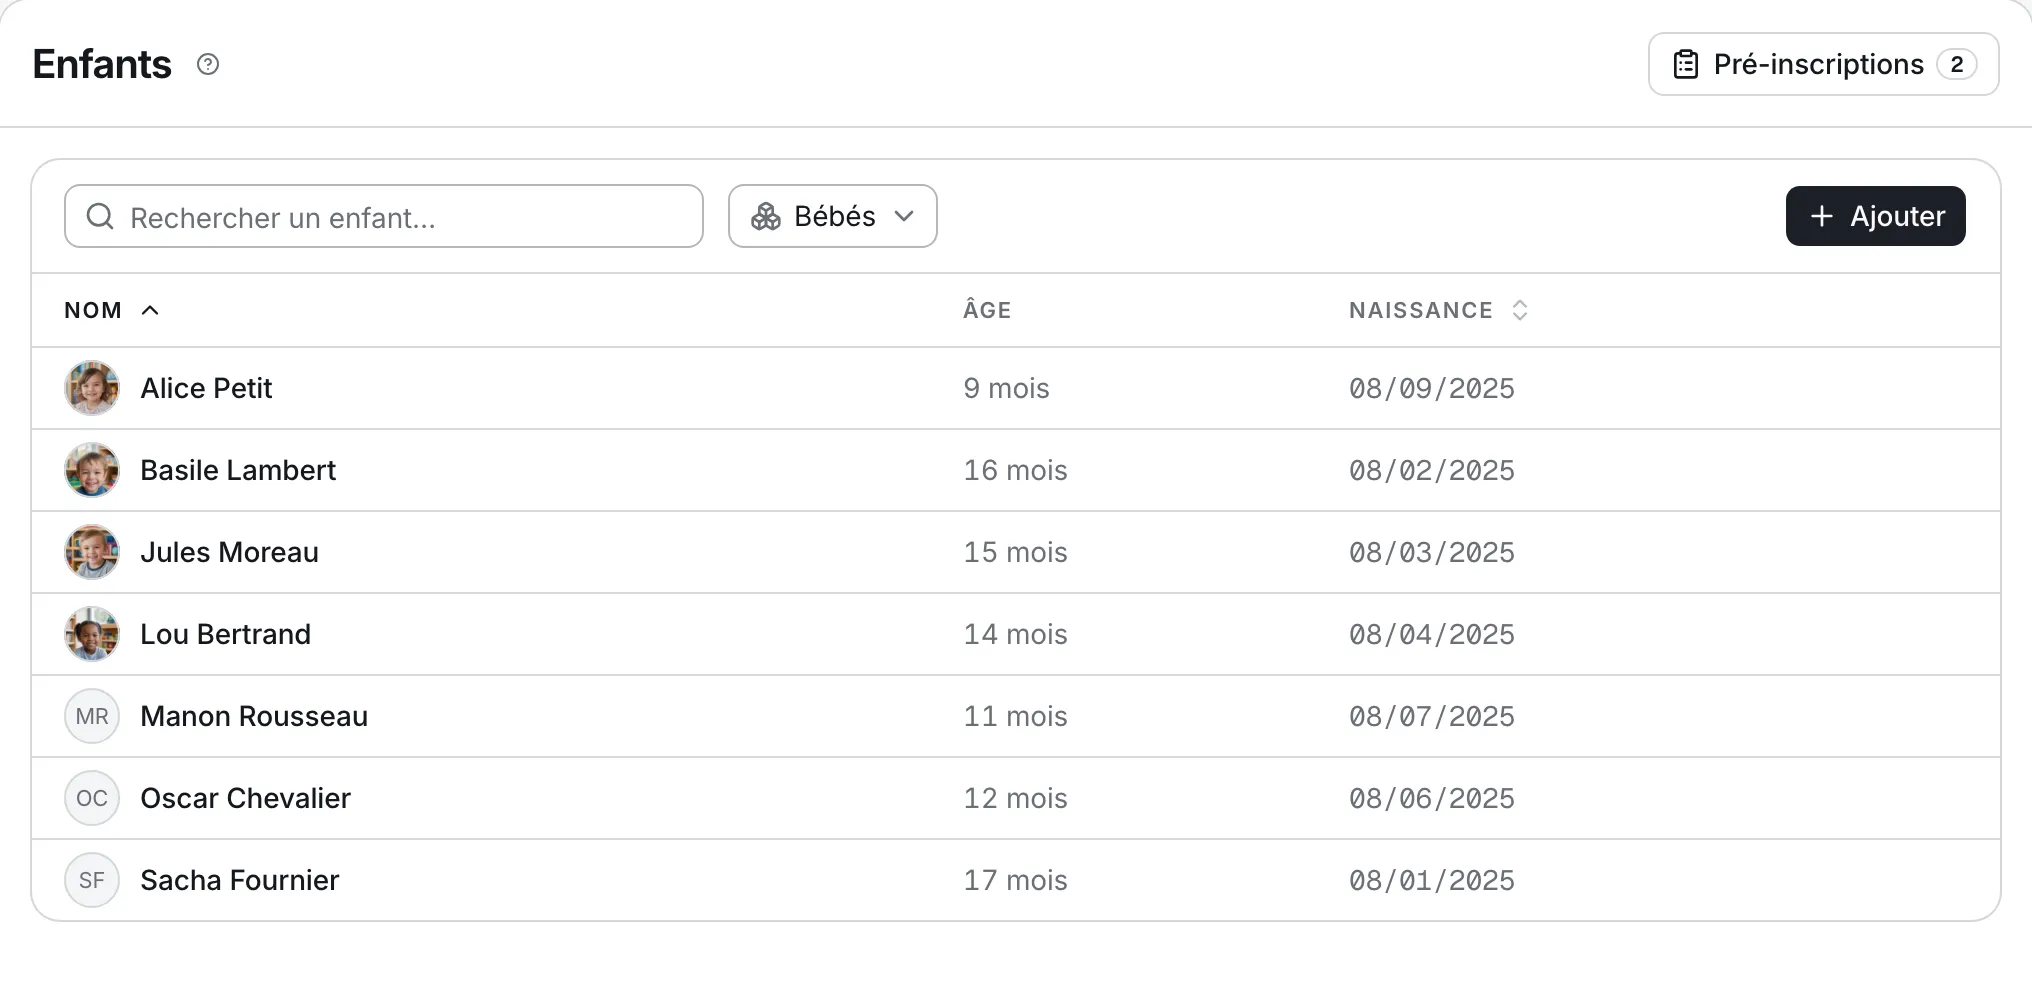Click birth date 08/01/2025
This screenshot has width=2032, height=982.
(x=1432, y=880)
